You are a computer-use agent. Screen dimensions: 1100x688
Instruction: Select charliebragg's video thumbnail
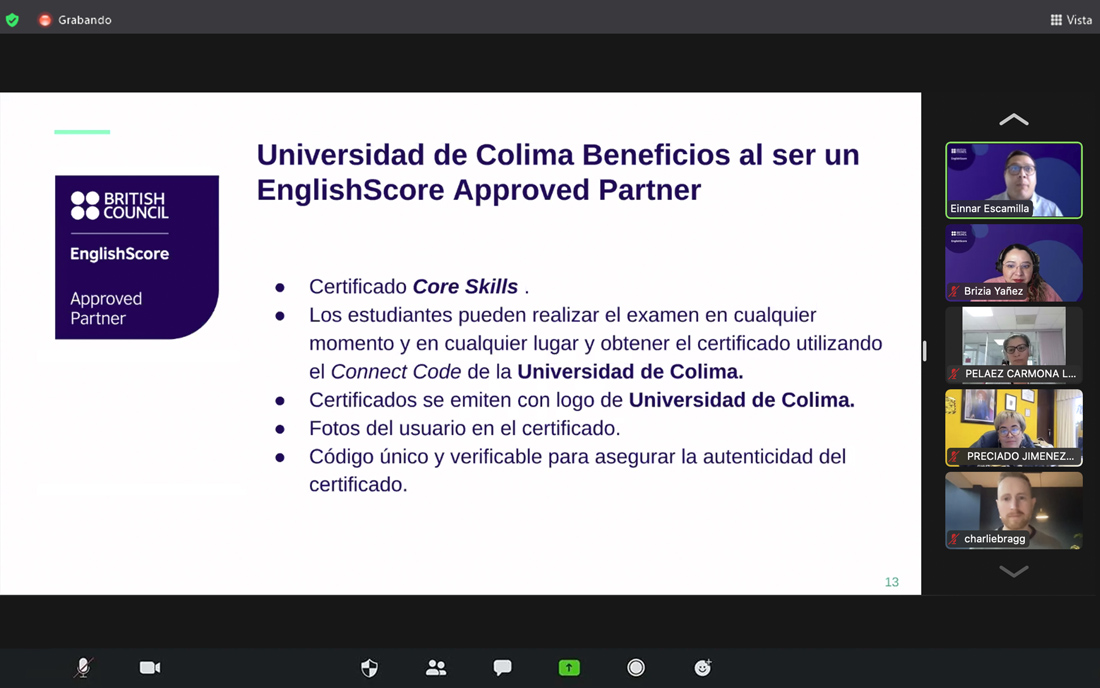(1014, 511)
